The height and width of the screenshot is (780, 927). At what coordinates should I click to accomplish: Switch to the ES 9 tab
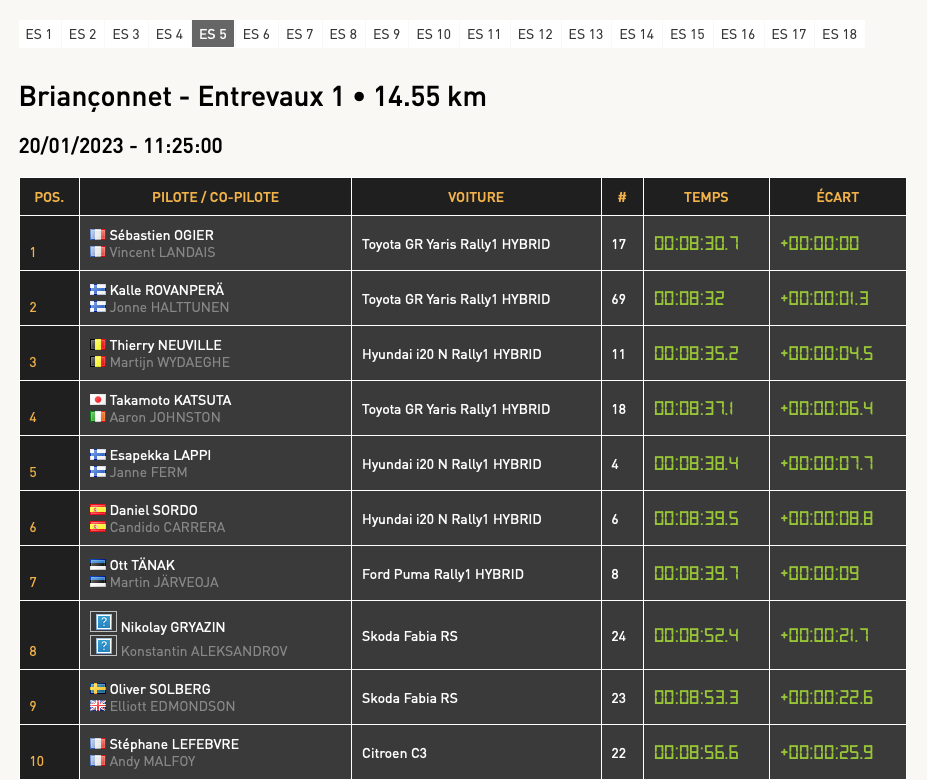click(x=387, y=34)
